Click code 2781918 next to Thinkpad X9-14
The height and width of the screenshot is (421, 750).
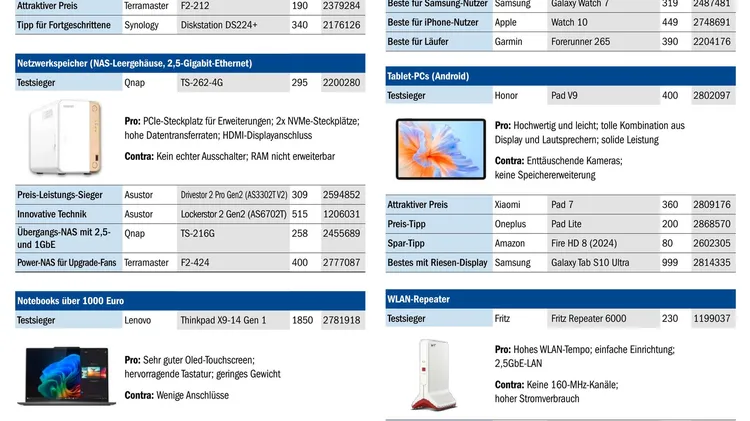point(340,321)
